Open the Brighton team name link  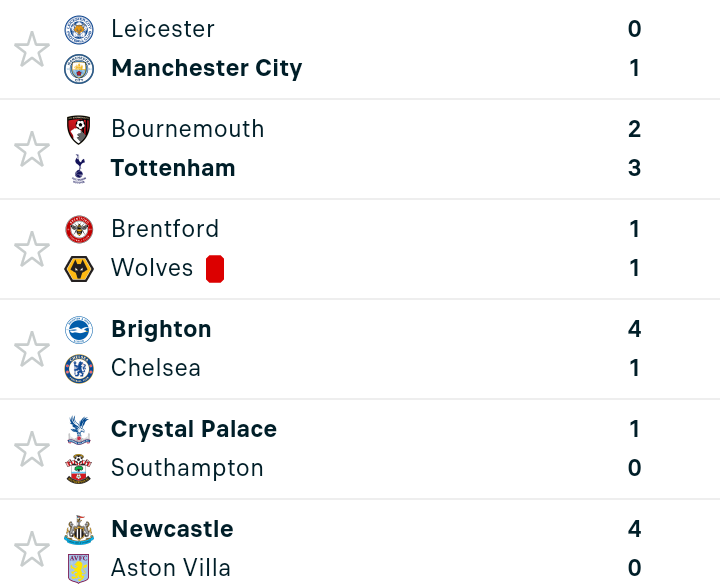pos(161,329)
